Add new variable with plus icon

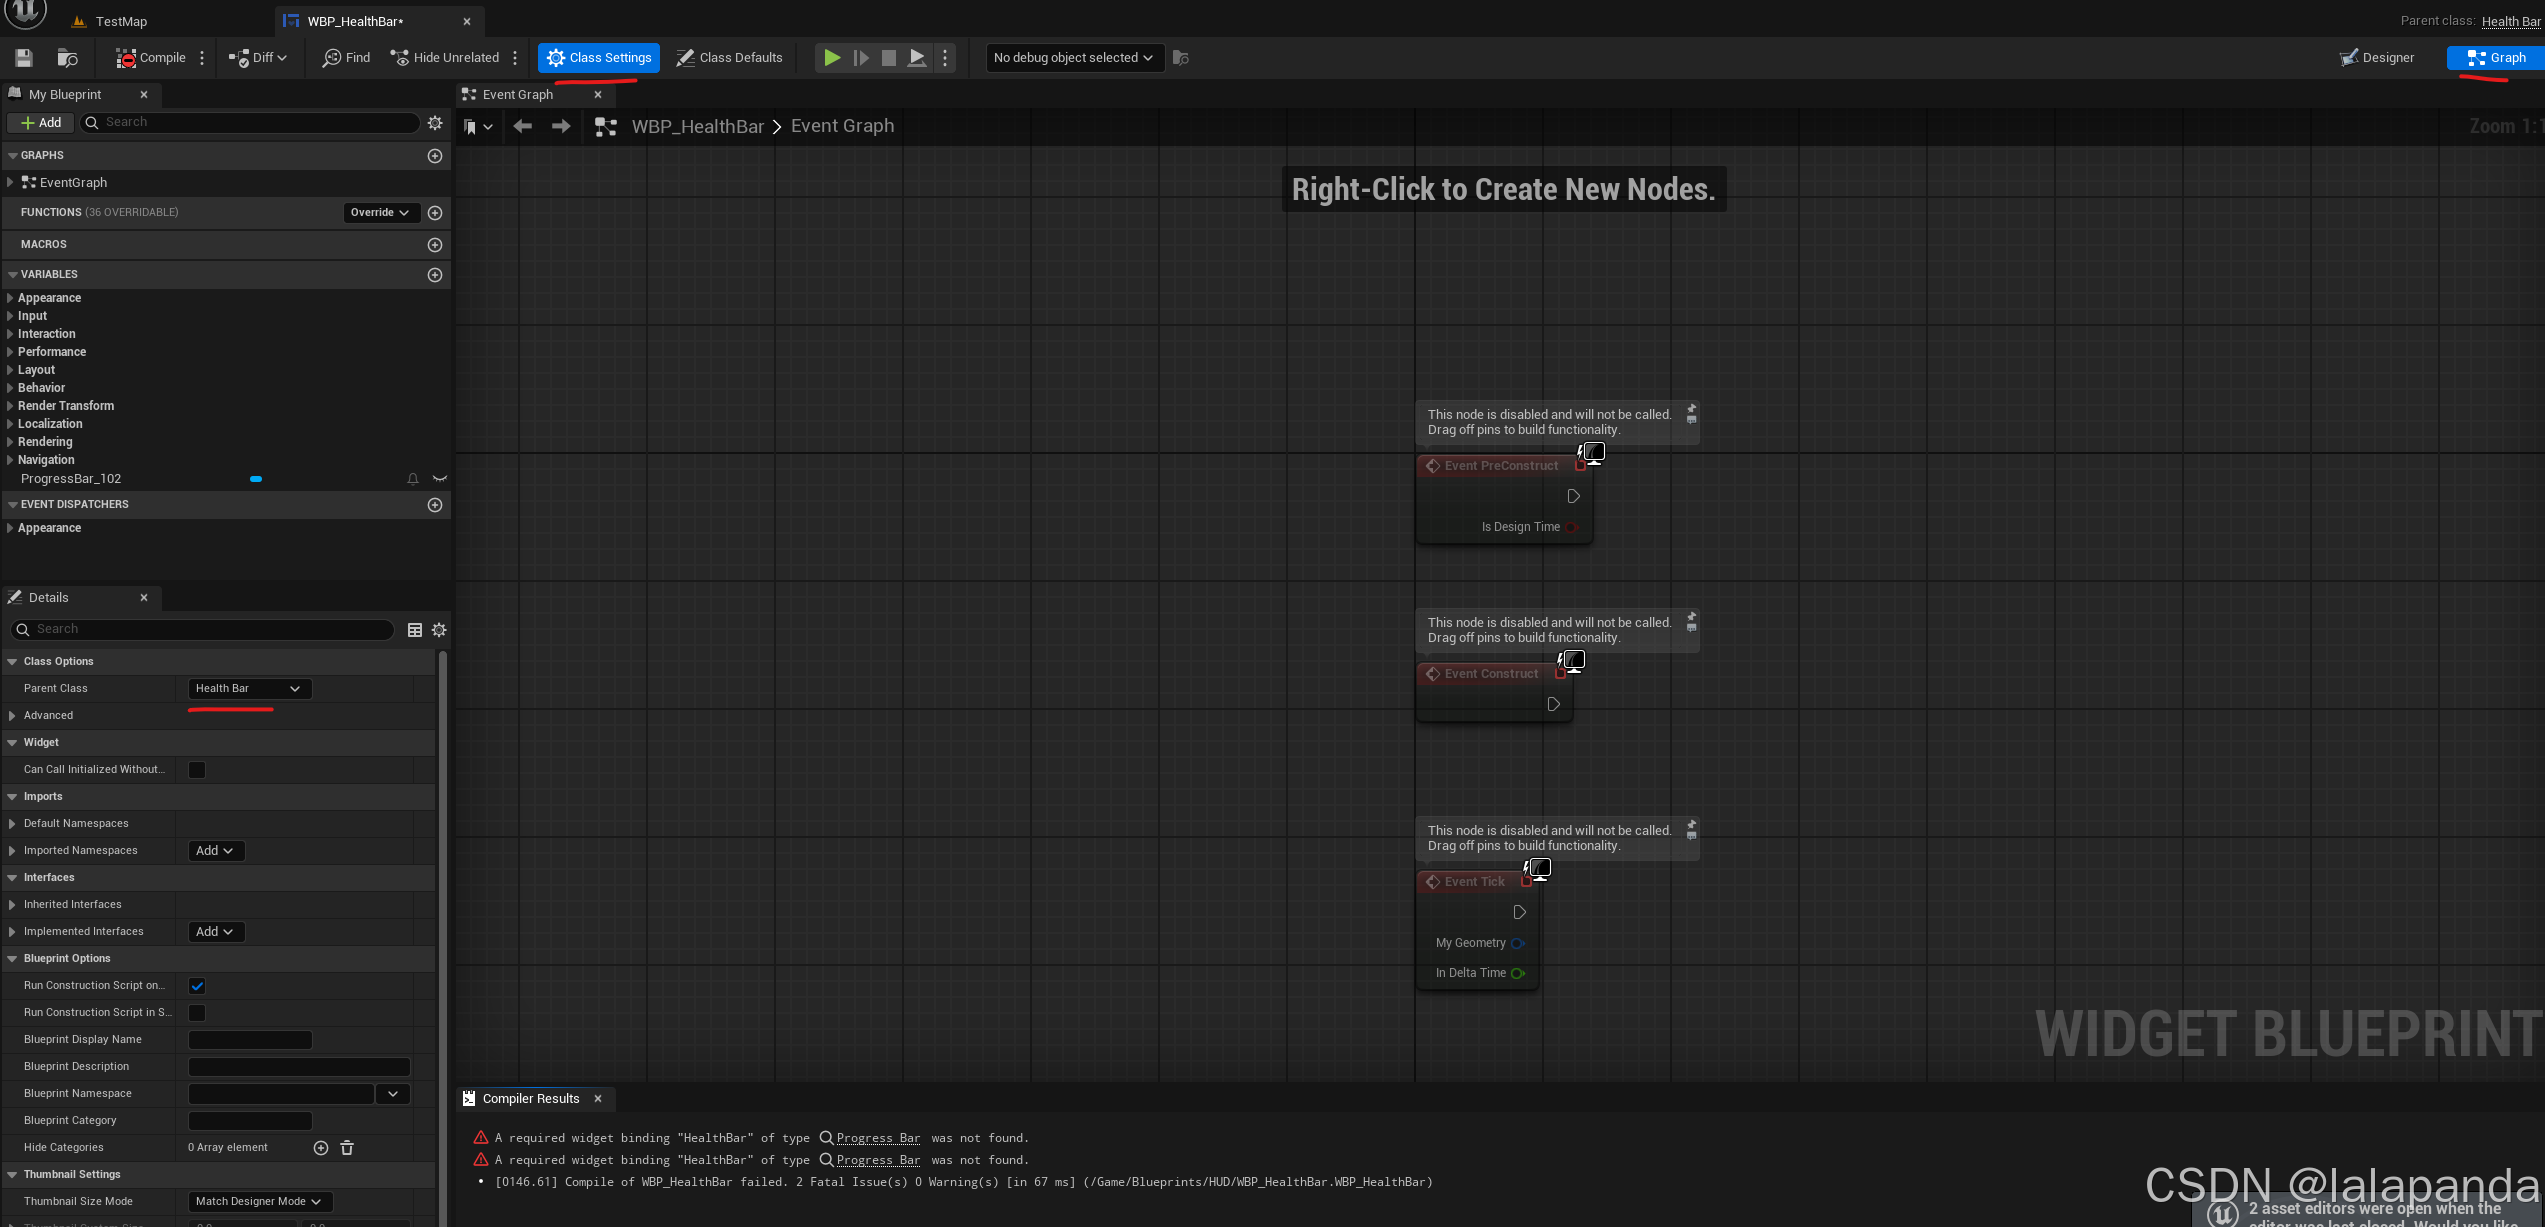pos(435,275)
